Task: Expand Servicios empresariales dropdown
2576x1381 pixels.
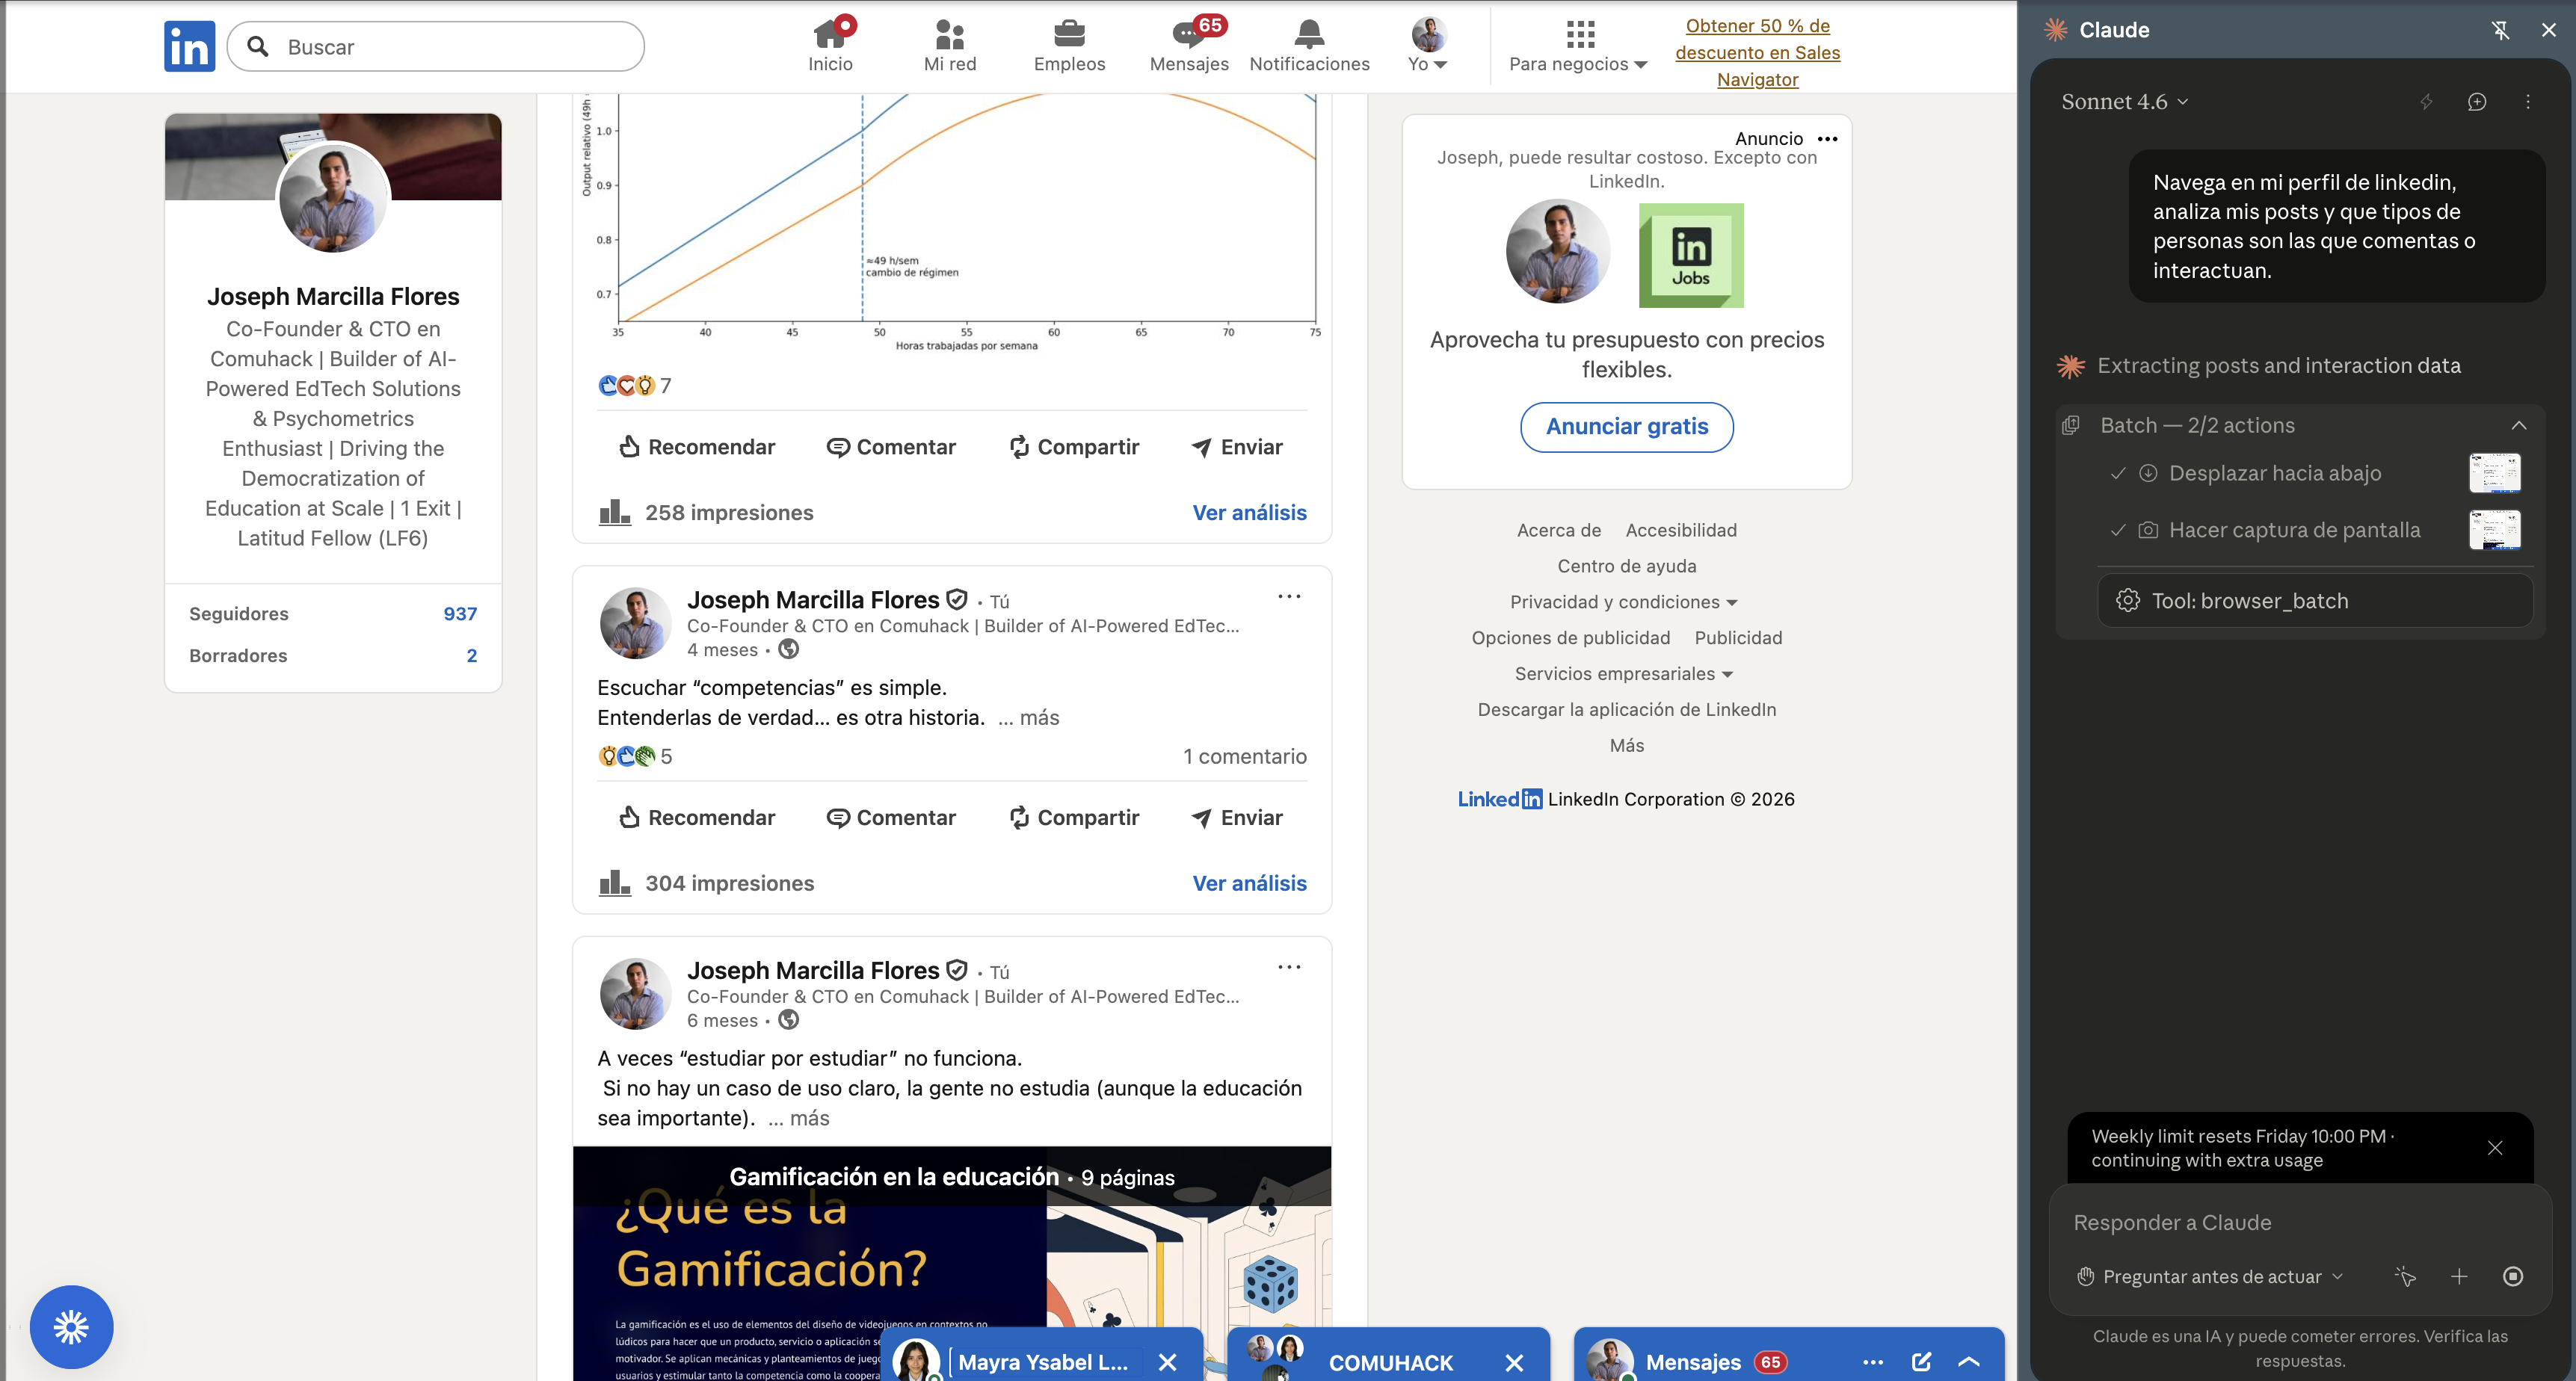Action: pos(1623,674)
